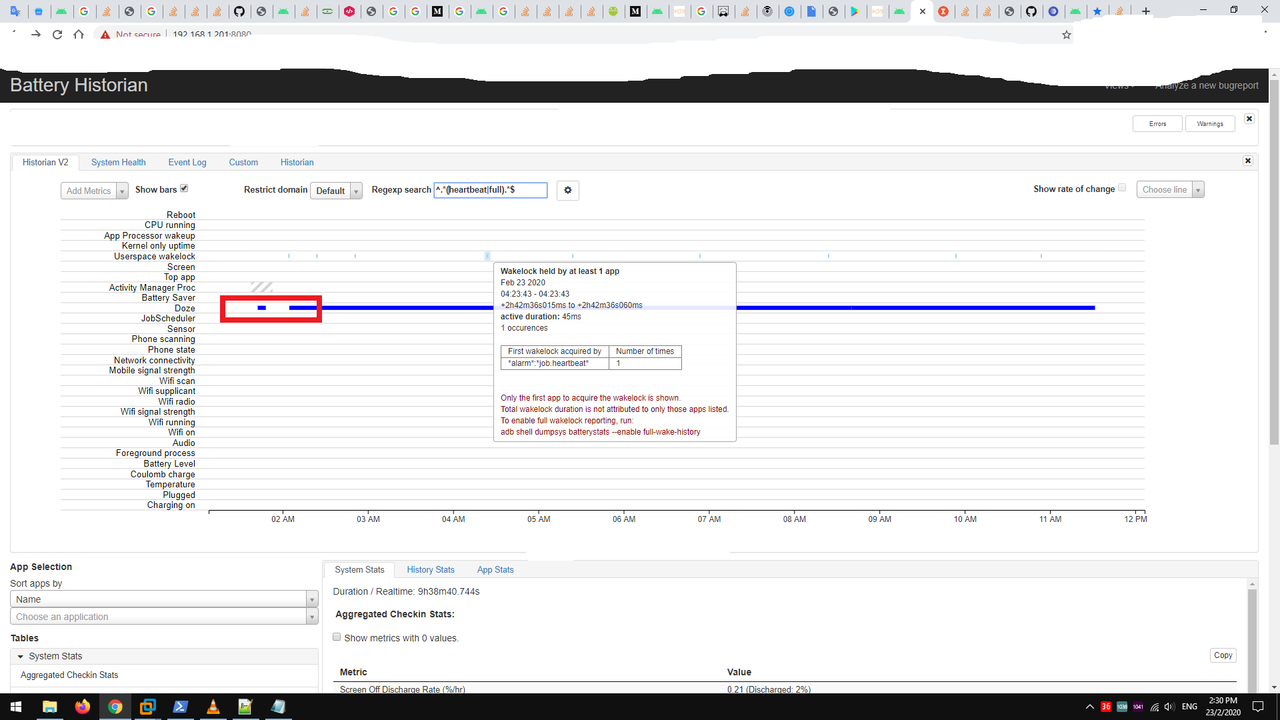
Task: Click the Battery Historian title
Action: 79,85
